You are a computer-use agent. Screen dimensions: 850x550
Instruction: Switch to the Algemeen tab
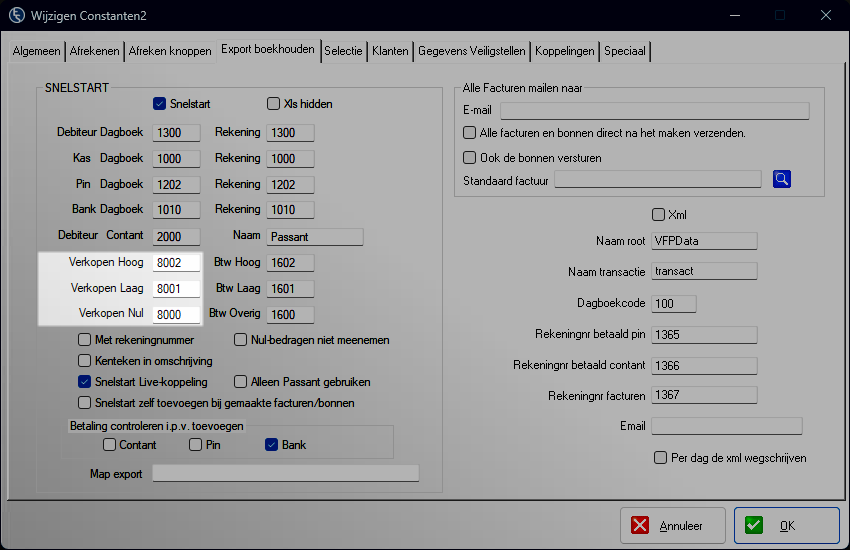click(37, 51)
